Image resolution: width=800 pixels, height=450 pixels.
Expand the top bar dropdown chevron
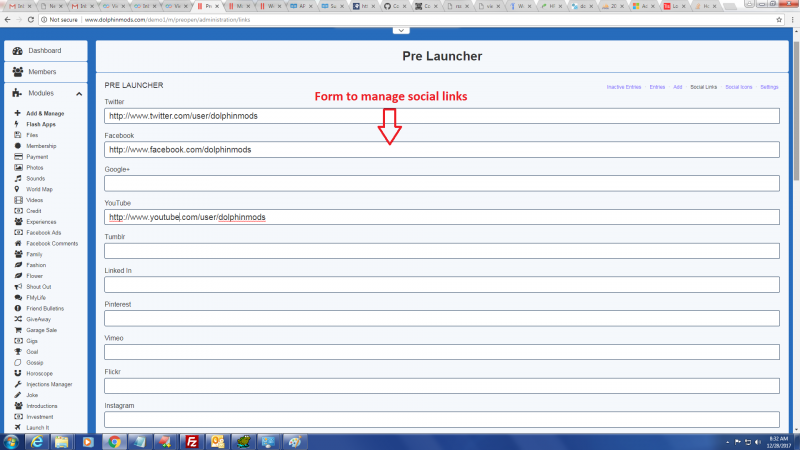[401, 31]
